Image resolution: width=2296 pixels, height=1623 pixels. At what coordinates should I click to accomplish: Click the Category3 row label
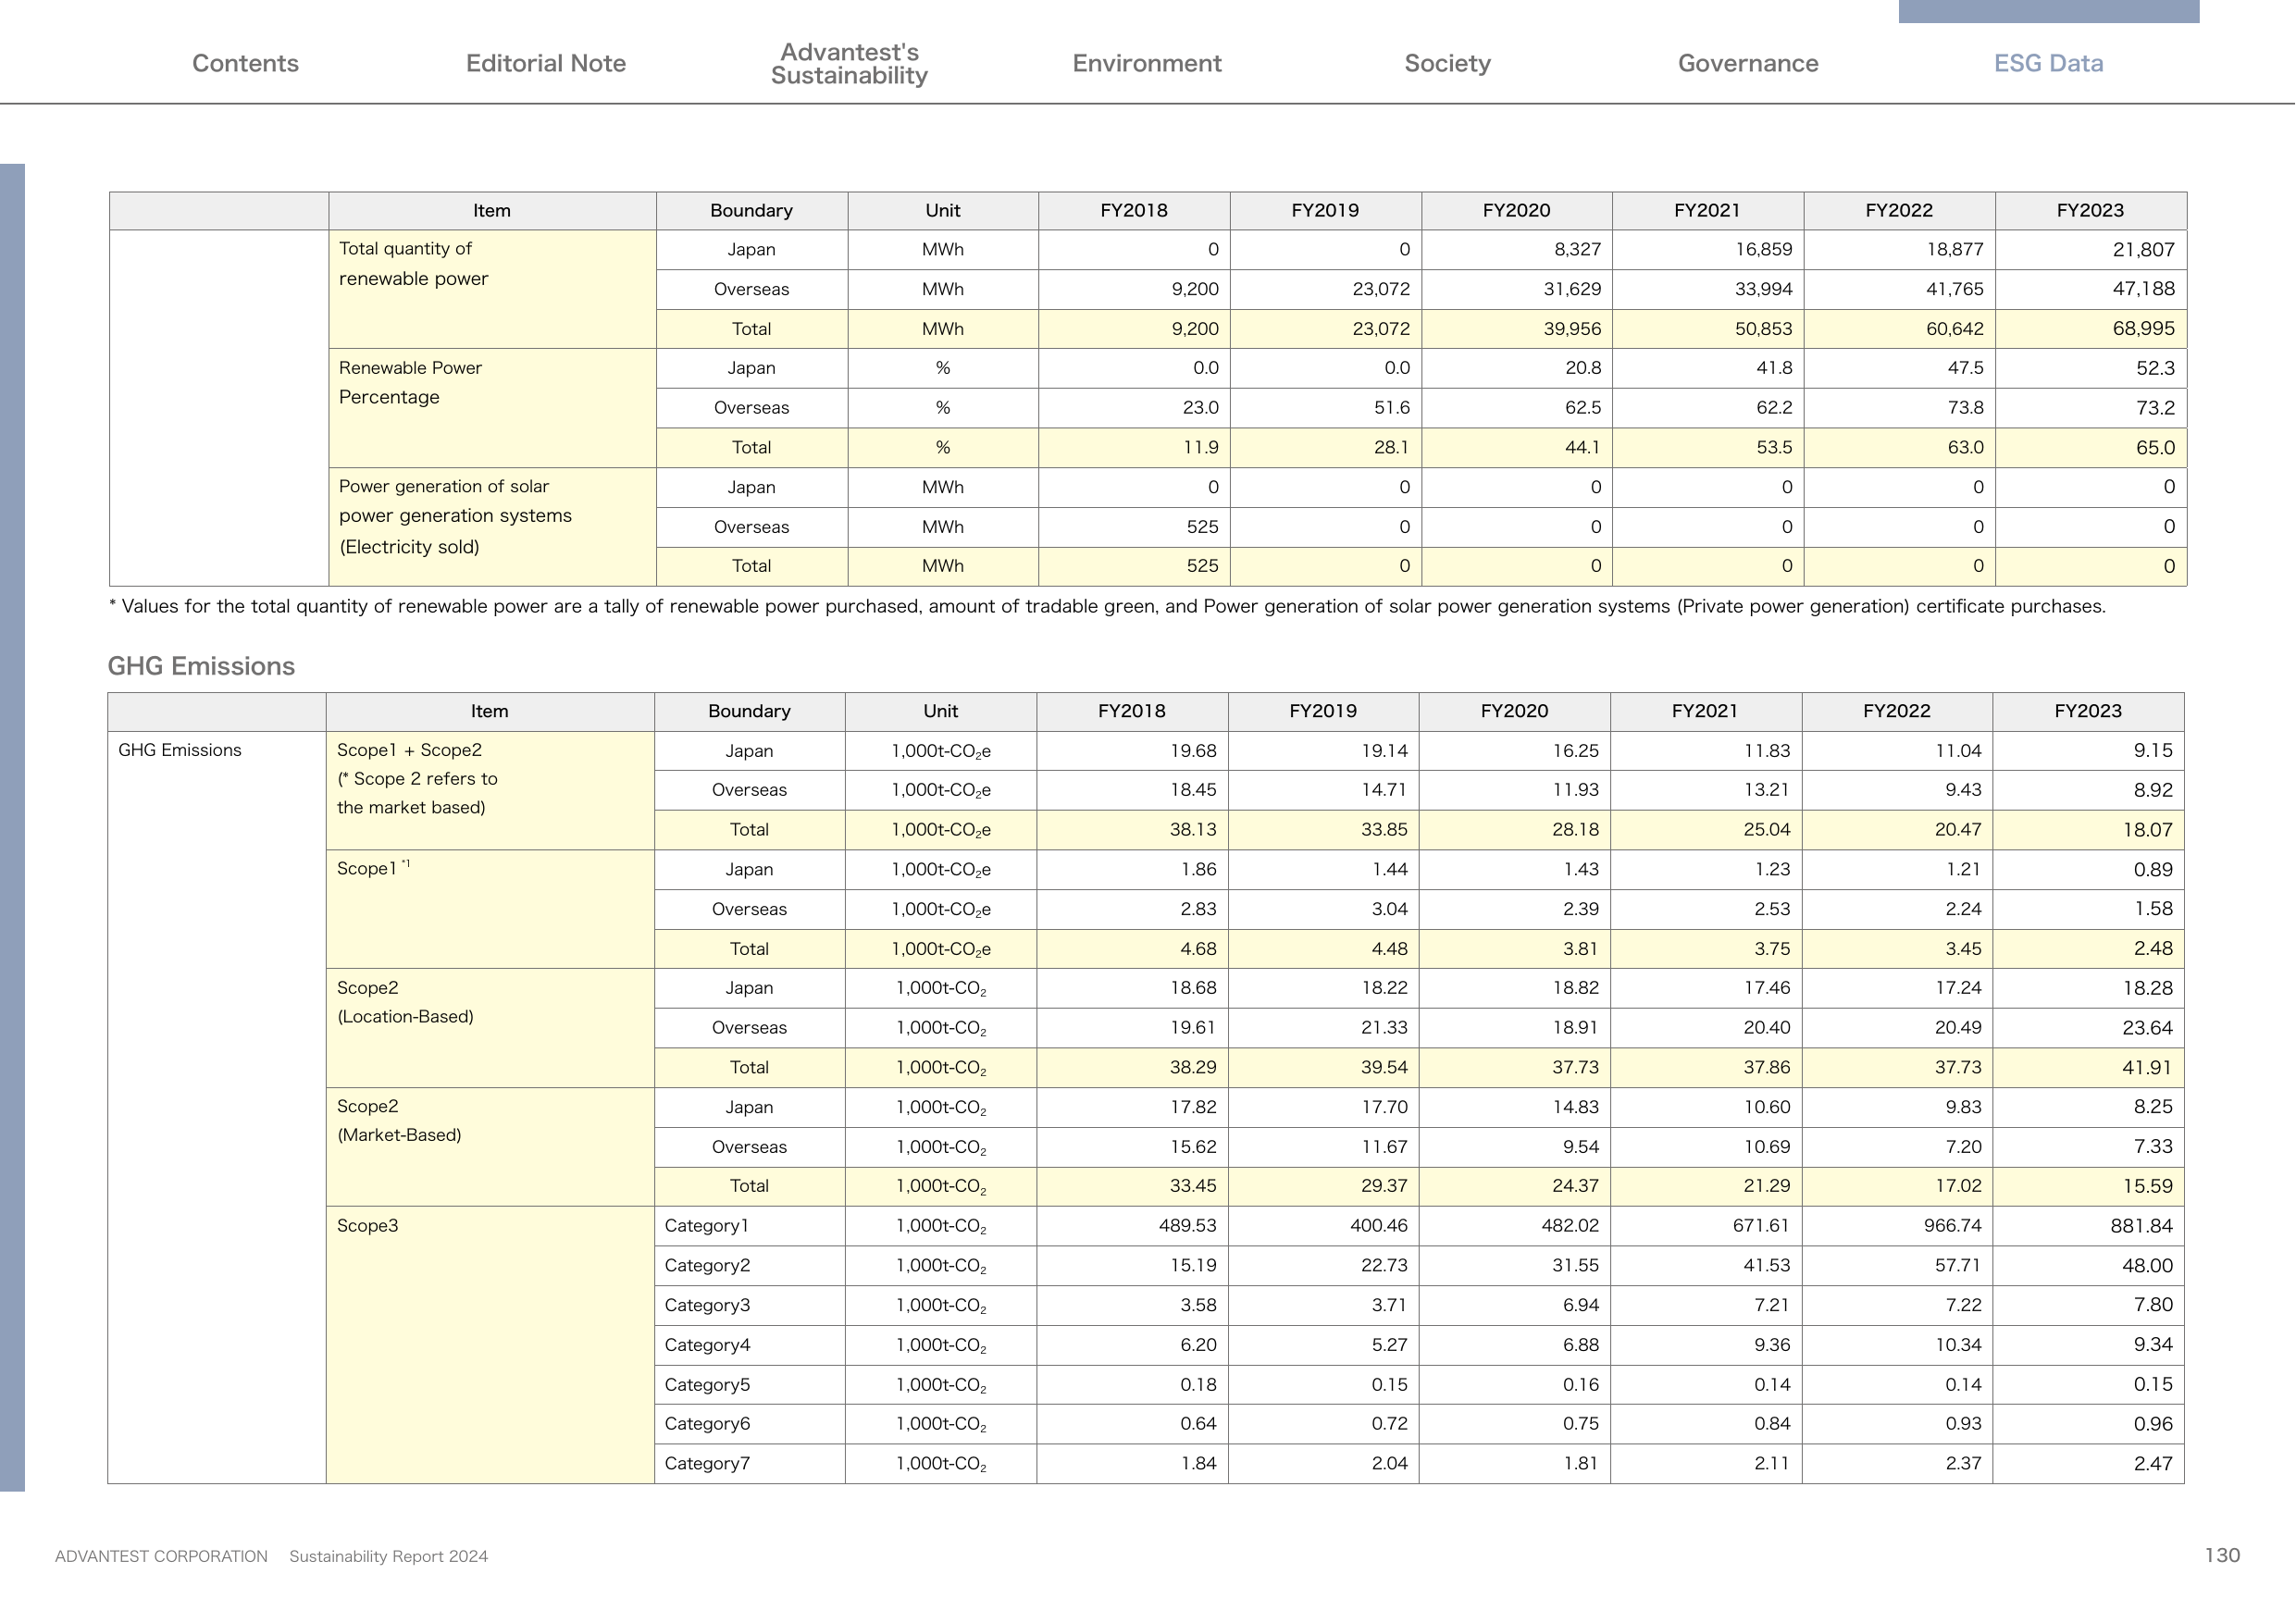click(707, 1305)
